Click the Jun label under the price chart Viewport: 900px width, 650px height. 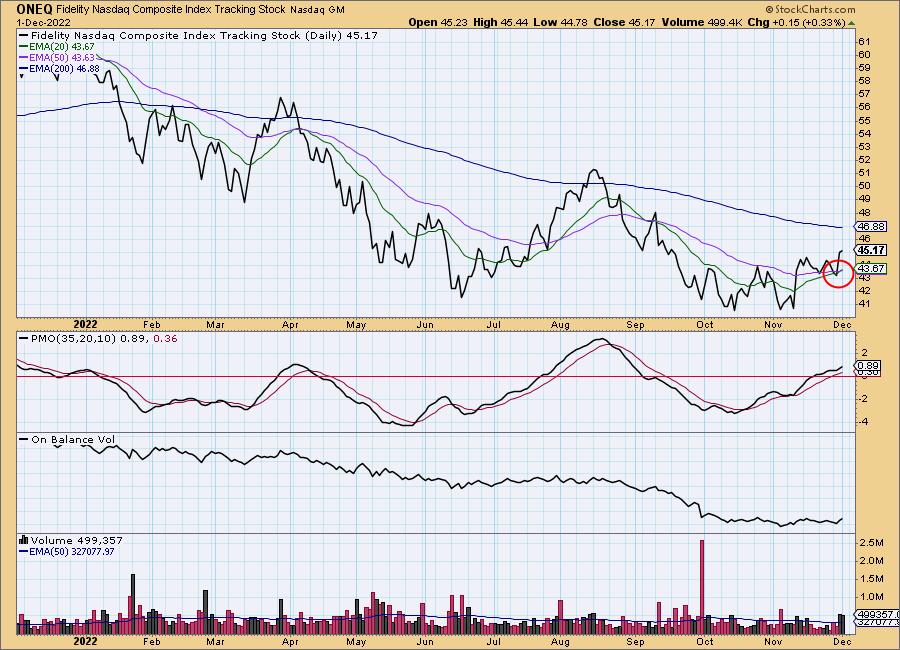[x=425, y=324]
